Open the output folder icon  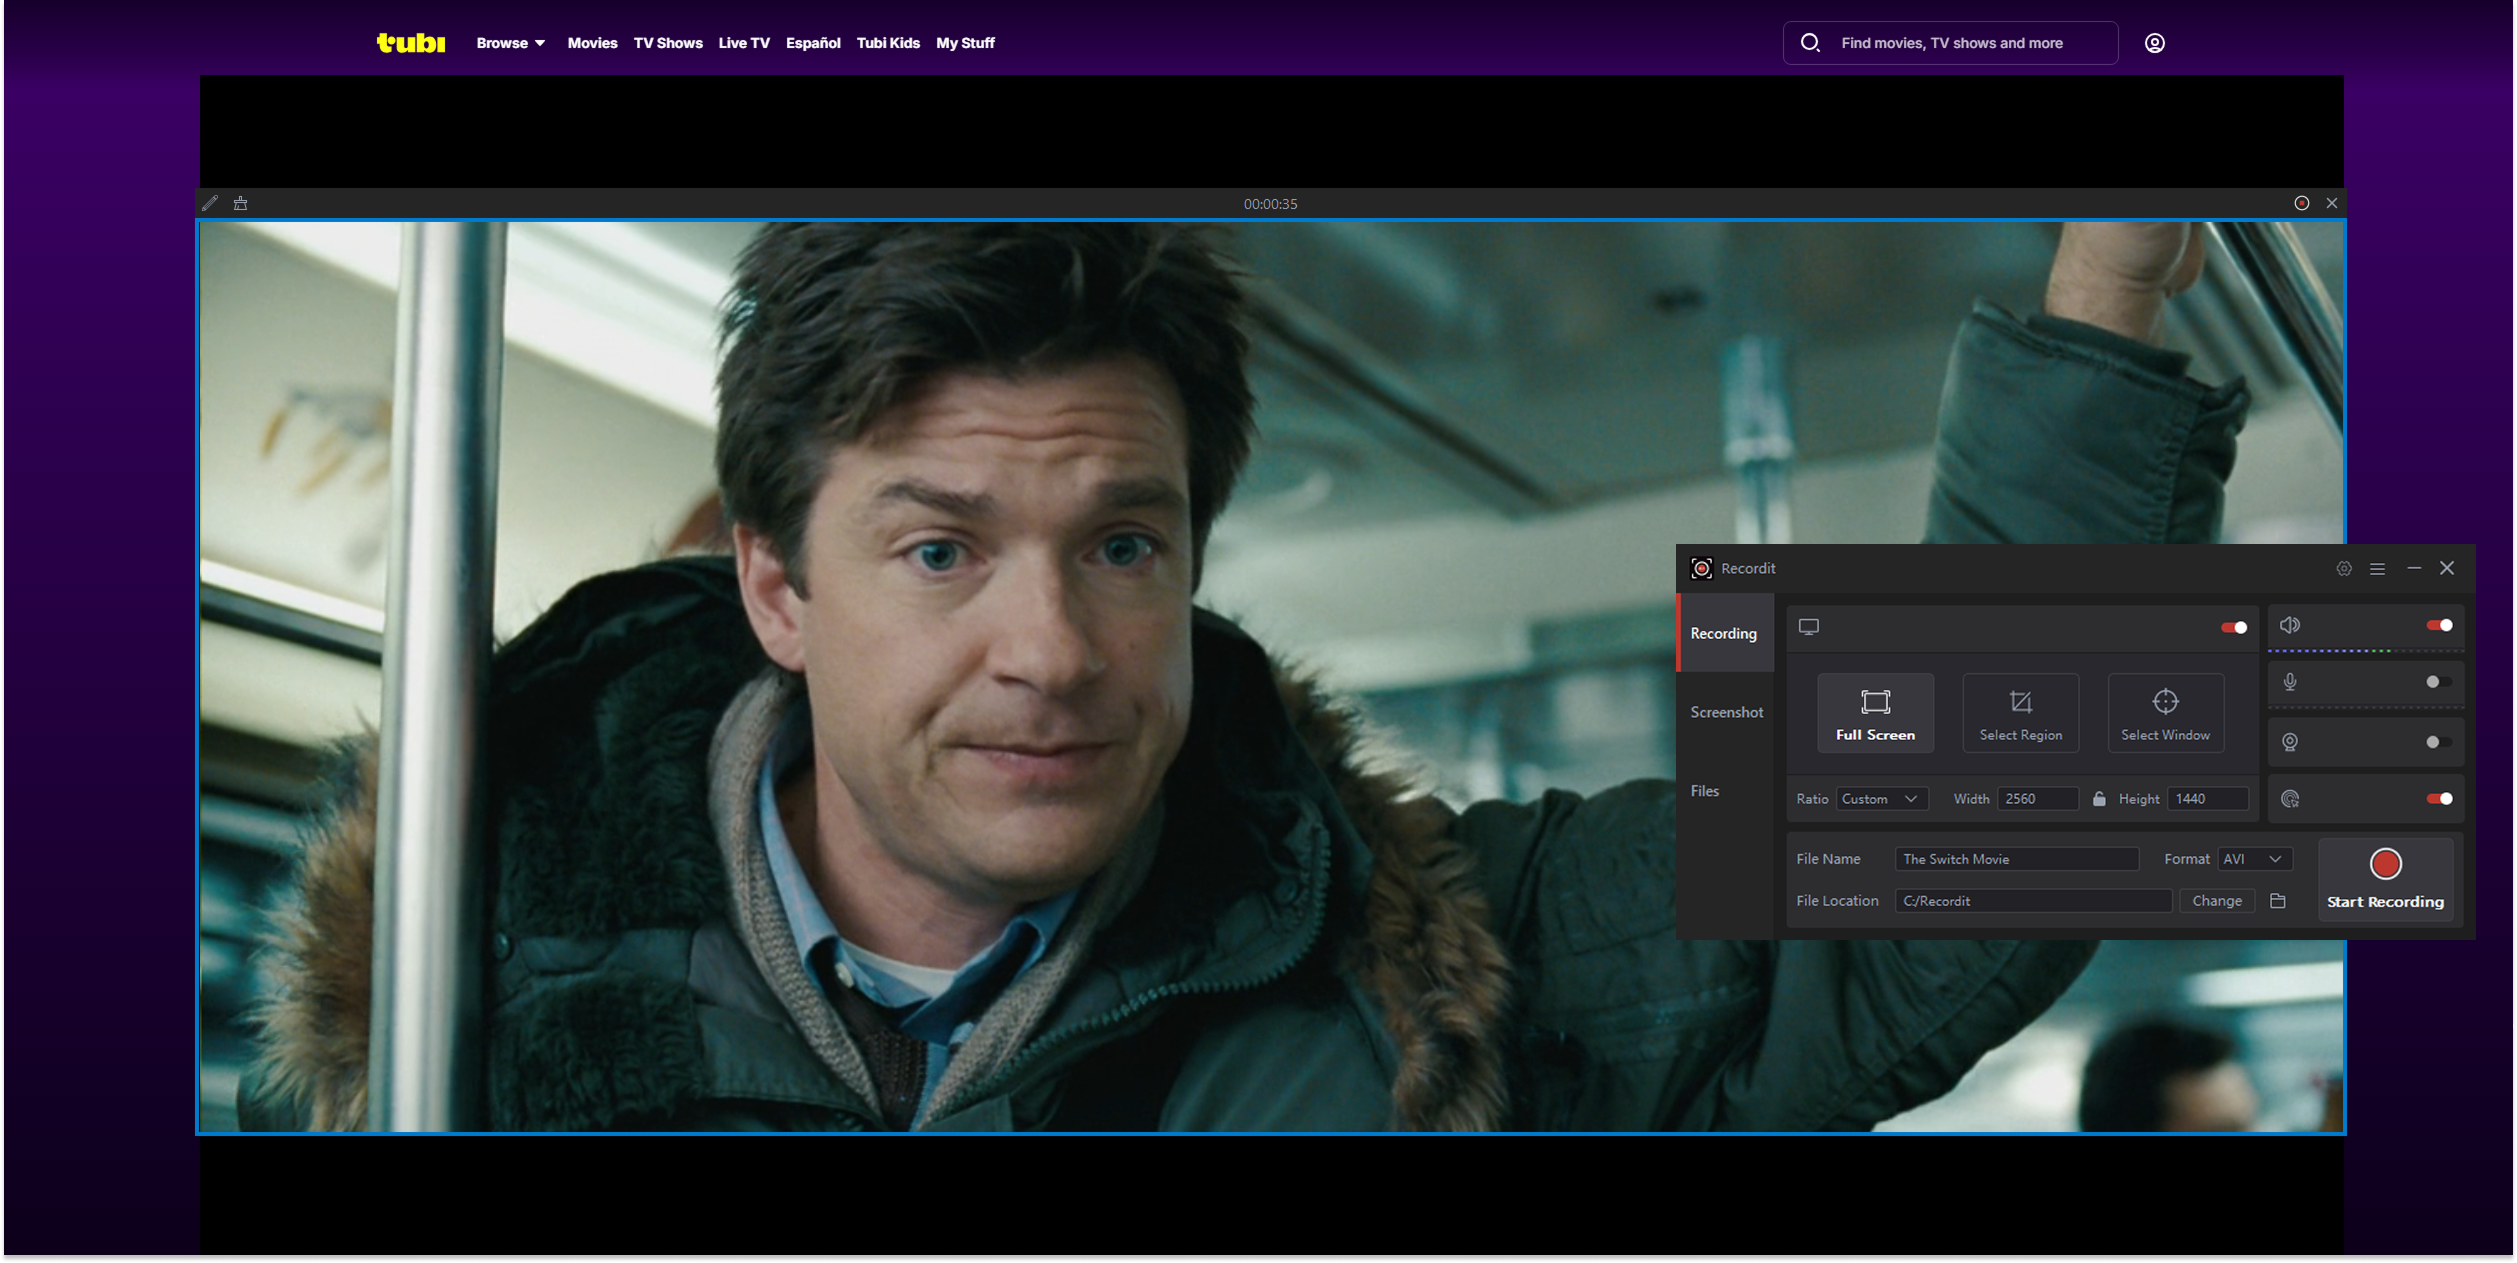click(2278, 901)
